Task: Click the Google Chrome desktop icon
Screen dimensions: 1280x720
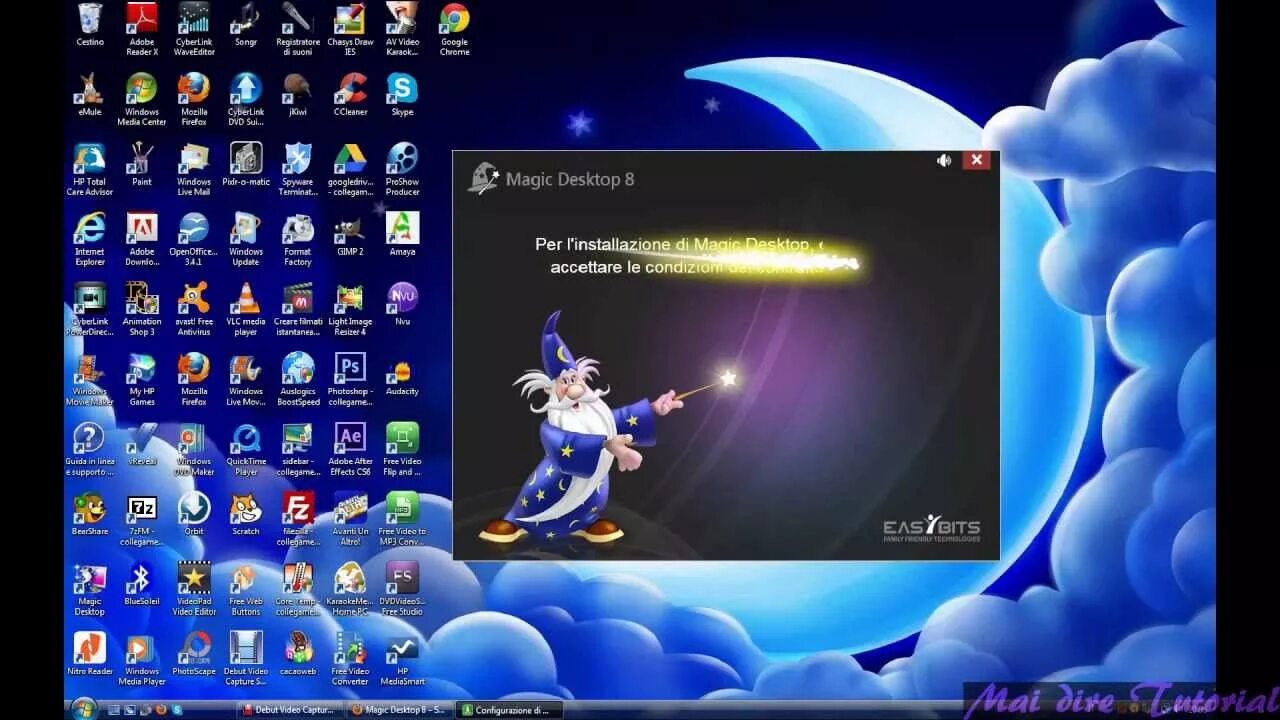Action: pyautogui.click(x=454, y=28)
